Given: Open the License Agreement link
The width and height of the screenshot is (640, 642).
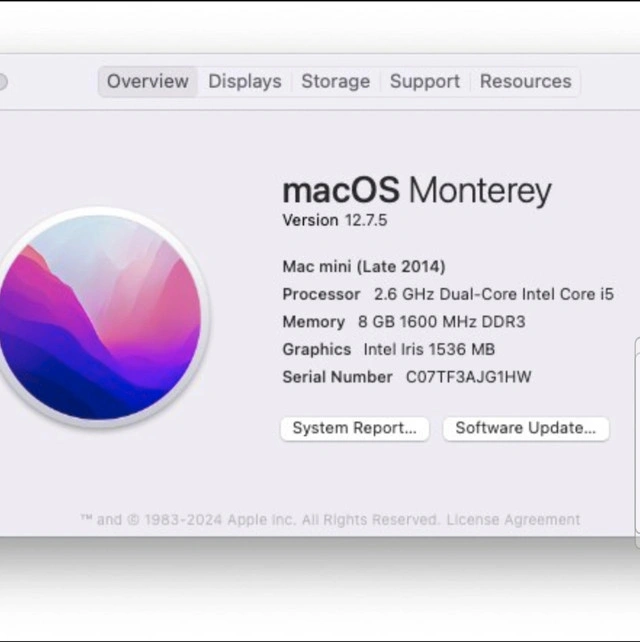Looking at the screenshot, I should tap(513, 520).
